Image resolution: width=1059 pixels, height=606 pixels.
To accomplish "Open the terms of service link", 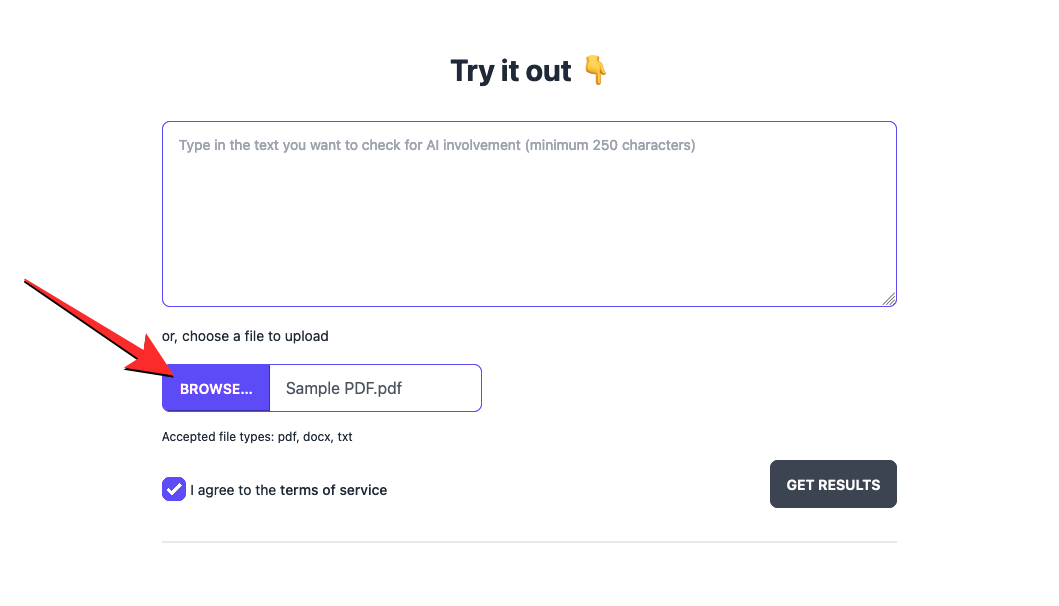I will click(x=333, y=490).
